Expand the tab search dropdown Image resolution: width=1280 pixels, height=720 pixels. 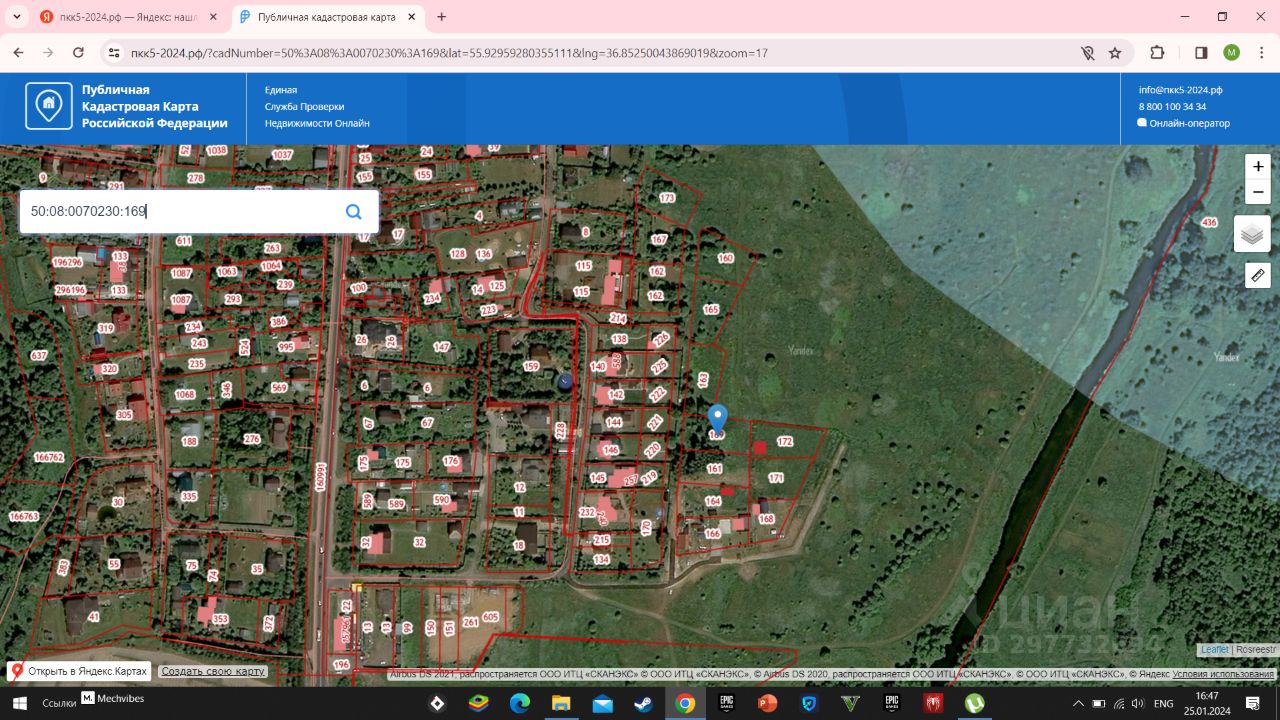tap(17, 17)
